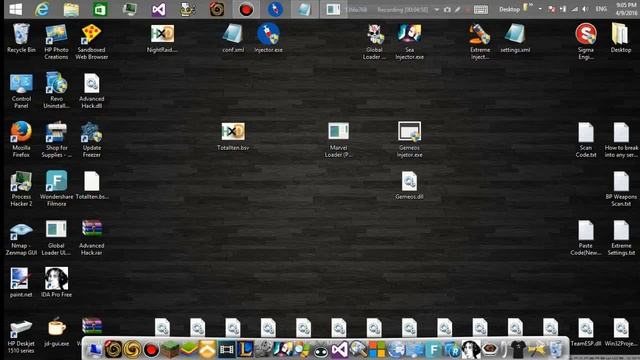Open File Explorer from the taskbar
Viewport: 640px width, 360px height.
coord(71,9)
